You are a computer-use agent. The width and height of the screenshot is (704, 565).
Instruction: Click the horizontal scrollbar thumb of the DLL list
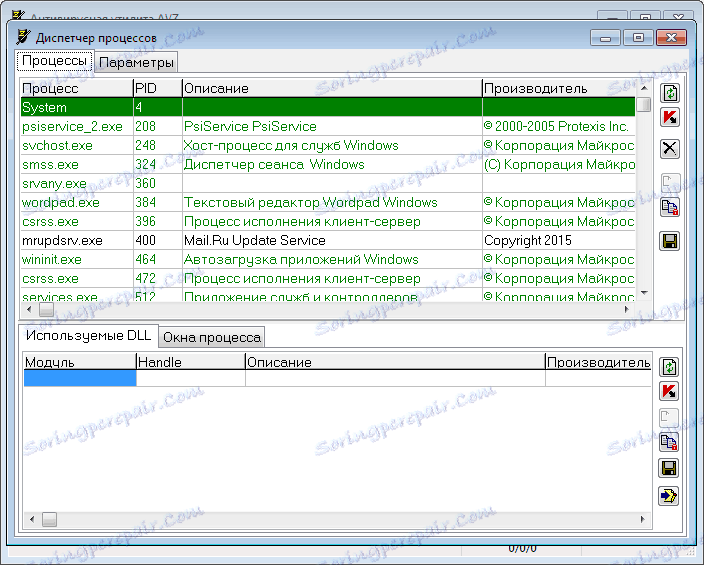pos(49,519)
